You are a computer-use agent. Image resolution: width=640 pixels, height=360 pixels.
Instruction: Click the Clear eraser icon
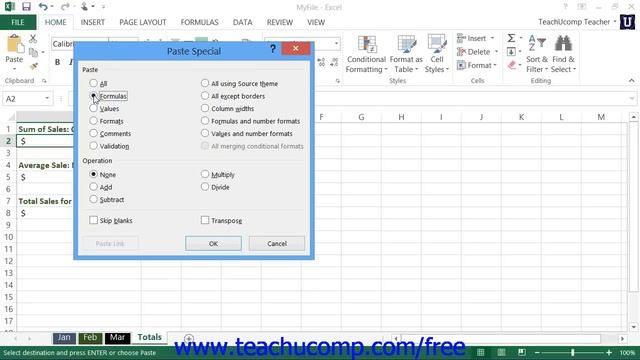(512, 65)
